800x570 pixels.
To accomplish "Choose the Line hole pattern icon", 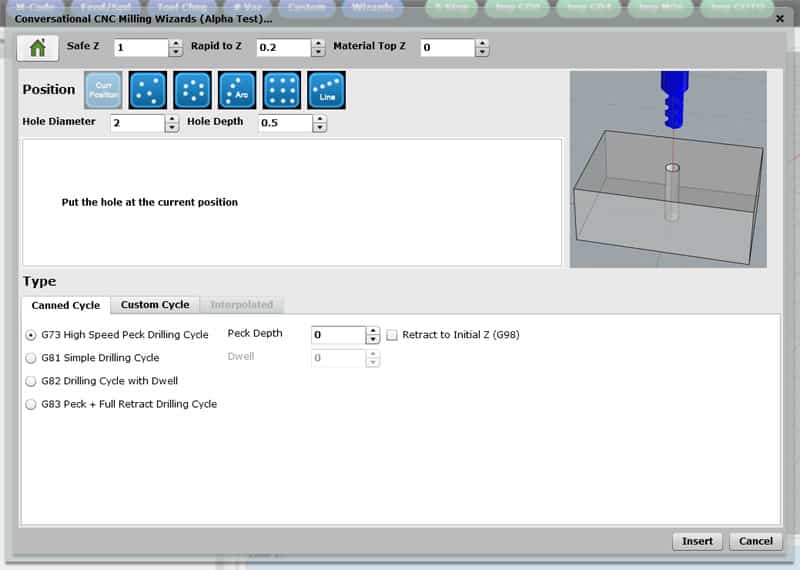I will [326, 89].
